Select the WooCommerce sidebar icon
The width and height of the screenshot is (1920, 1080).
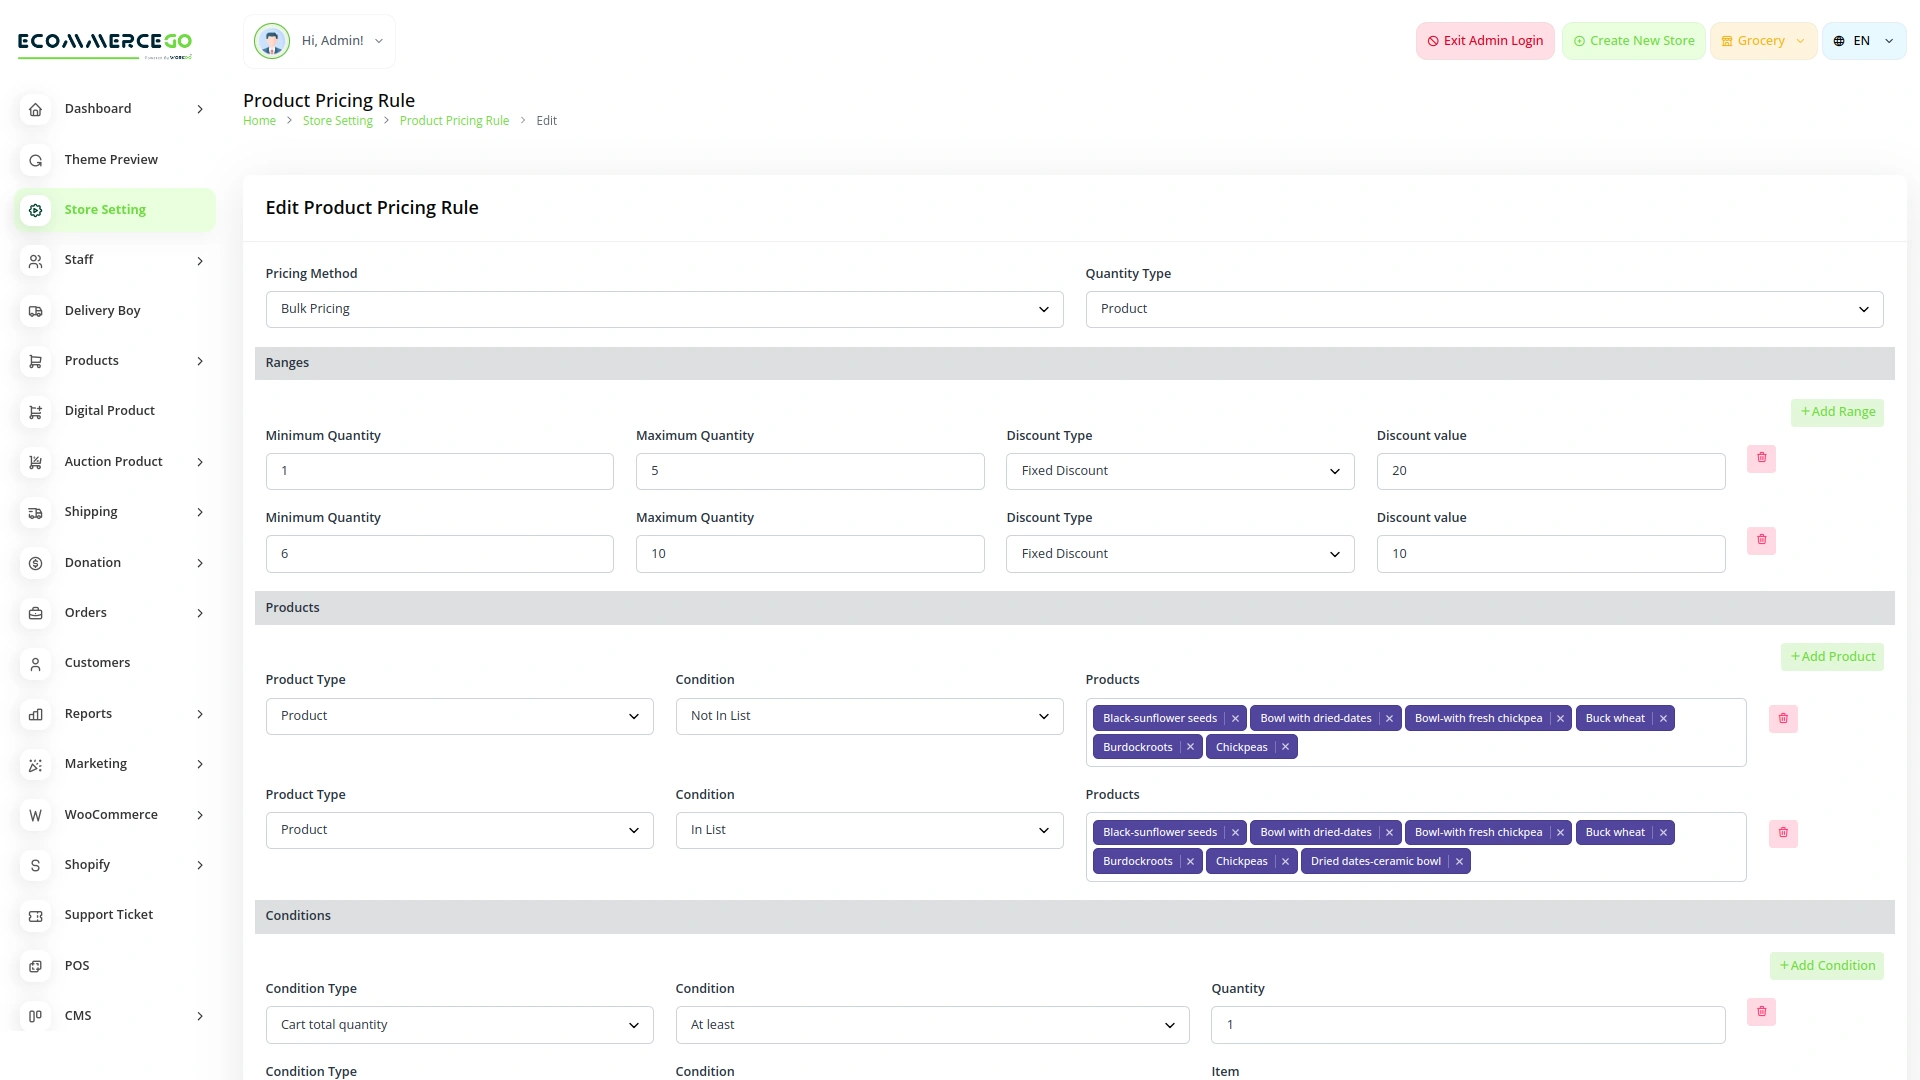pos(36,815)
